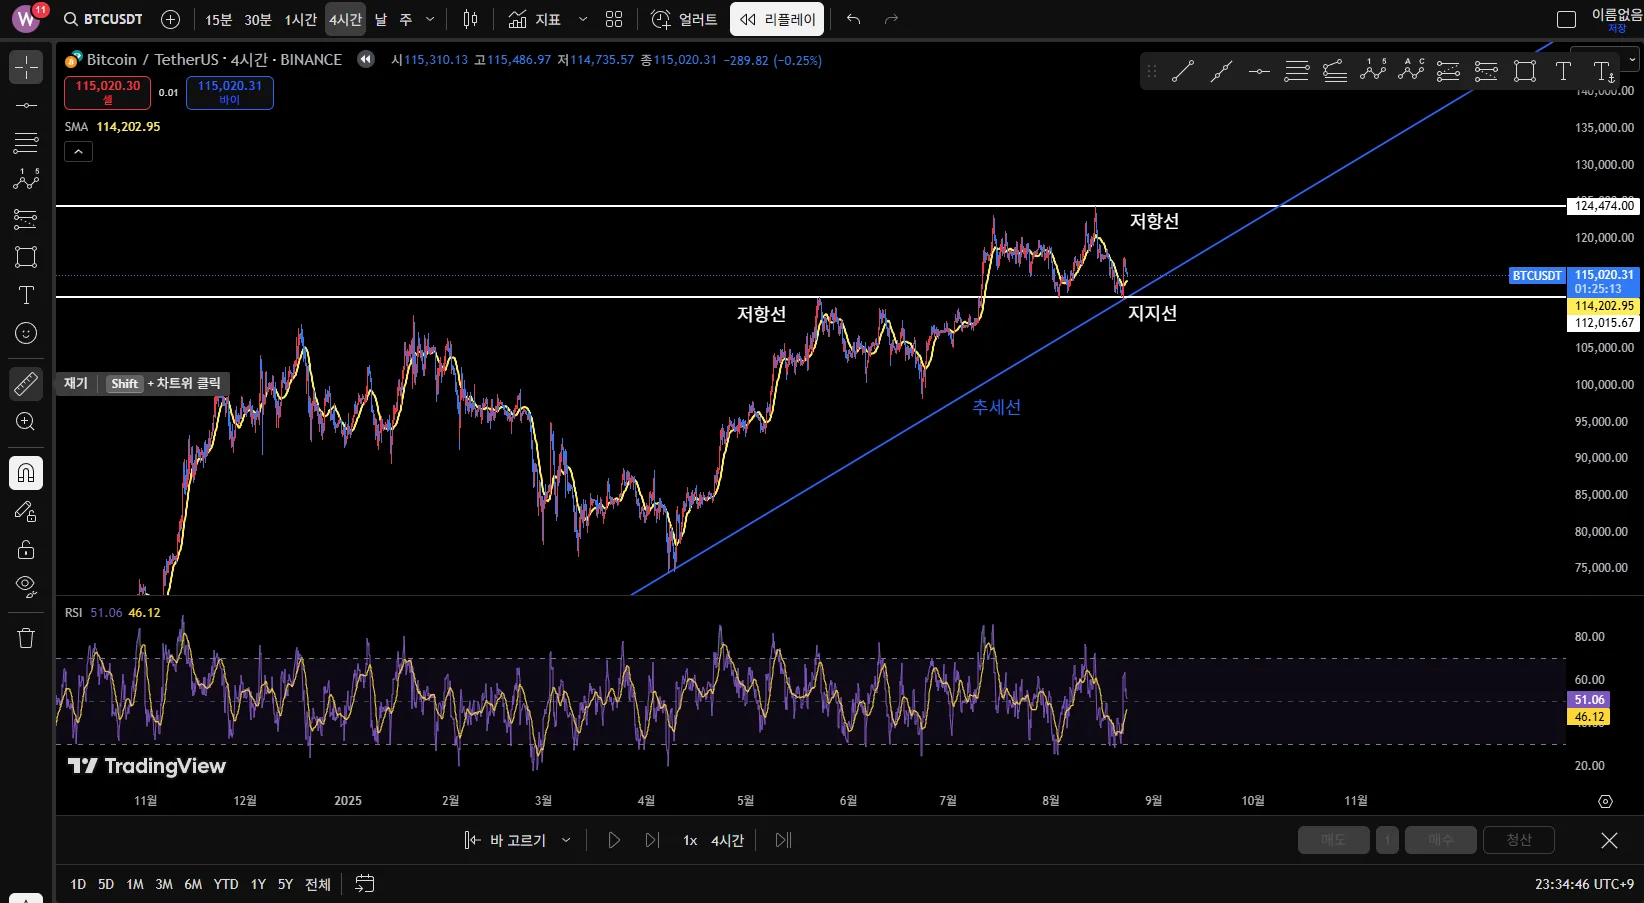Viewport: 1644px width, 903px height.
Task: Switch to the 날 daily timeframe
Action: (381, 19)
